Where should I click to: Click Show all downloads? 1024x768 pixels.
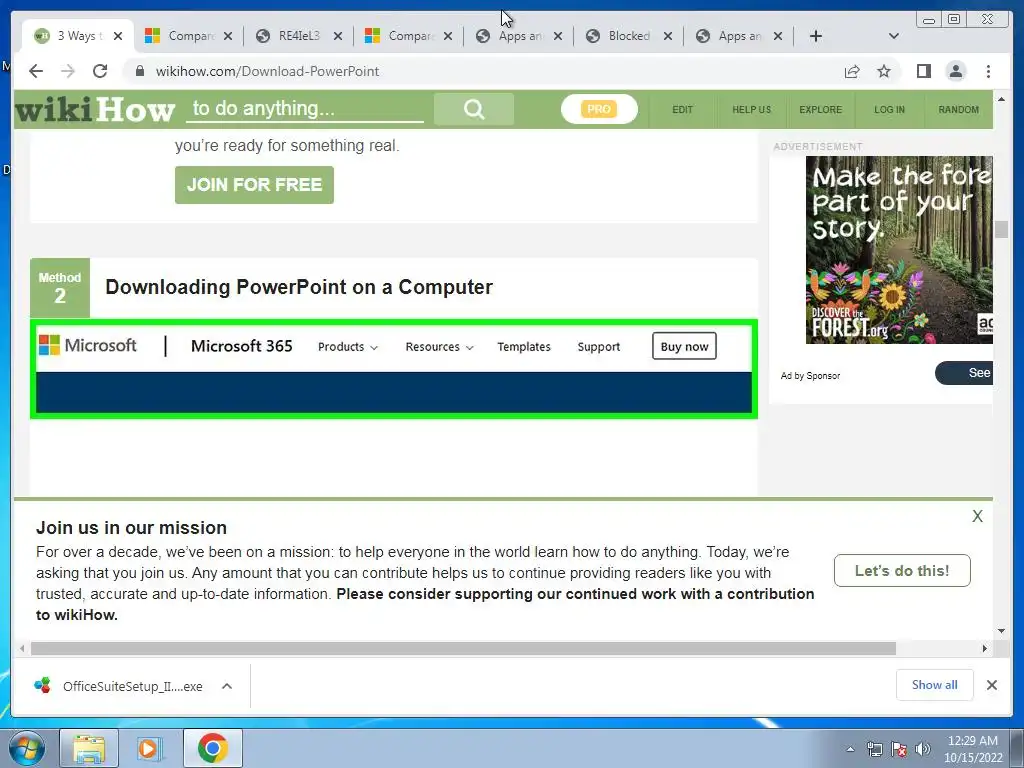tap(934, 684)
